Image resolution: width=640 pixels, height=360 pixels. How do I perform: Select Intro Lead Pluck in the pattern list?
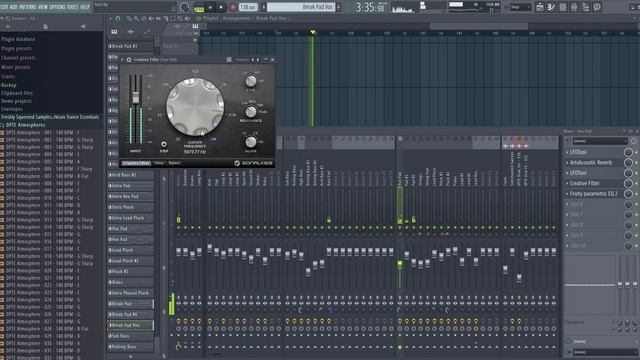coord(130,218)
